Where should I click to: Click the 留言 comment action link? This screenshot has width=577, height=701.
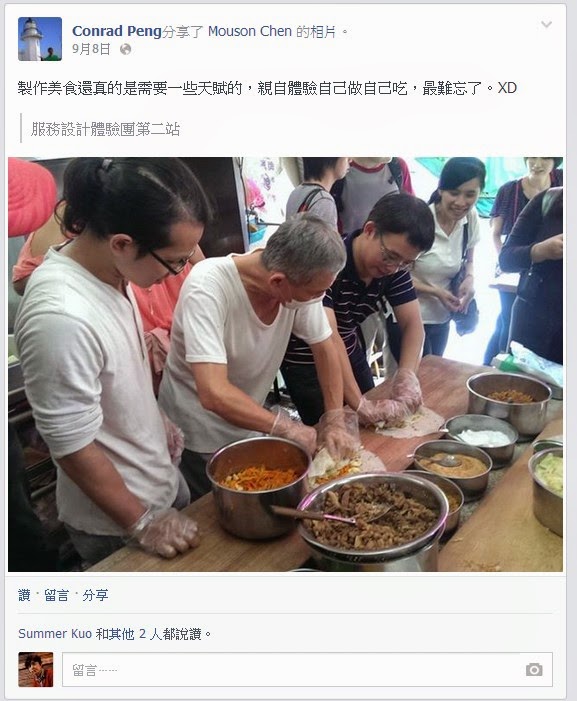click(56, 595)
